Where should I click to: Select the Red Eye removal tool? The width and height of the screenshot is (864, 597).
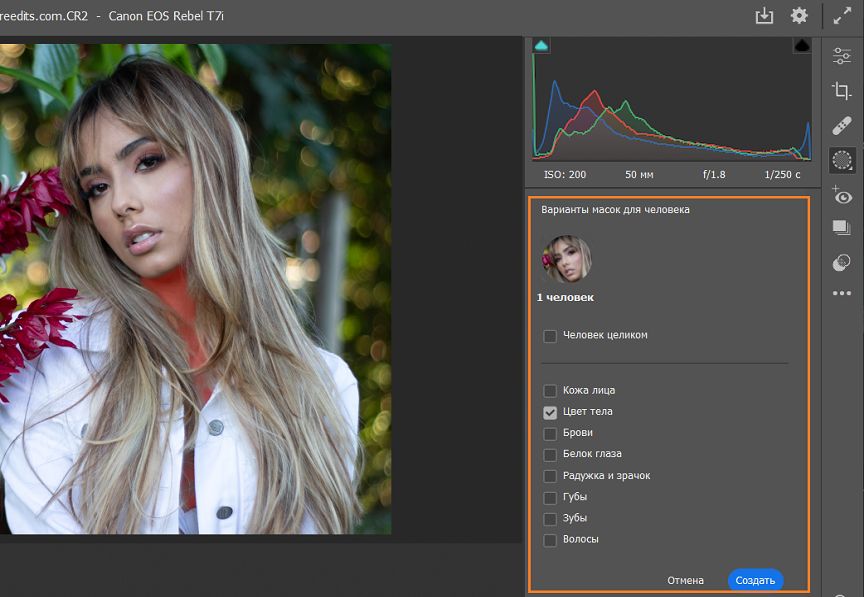[x=841, y=196]
